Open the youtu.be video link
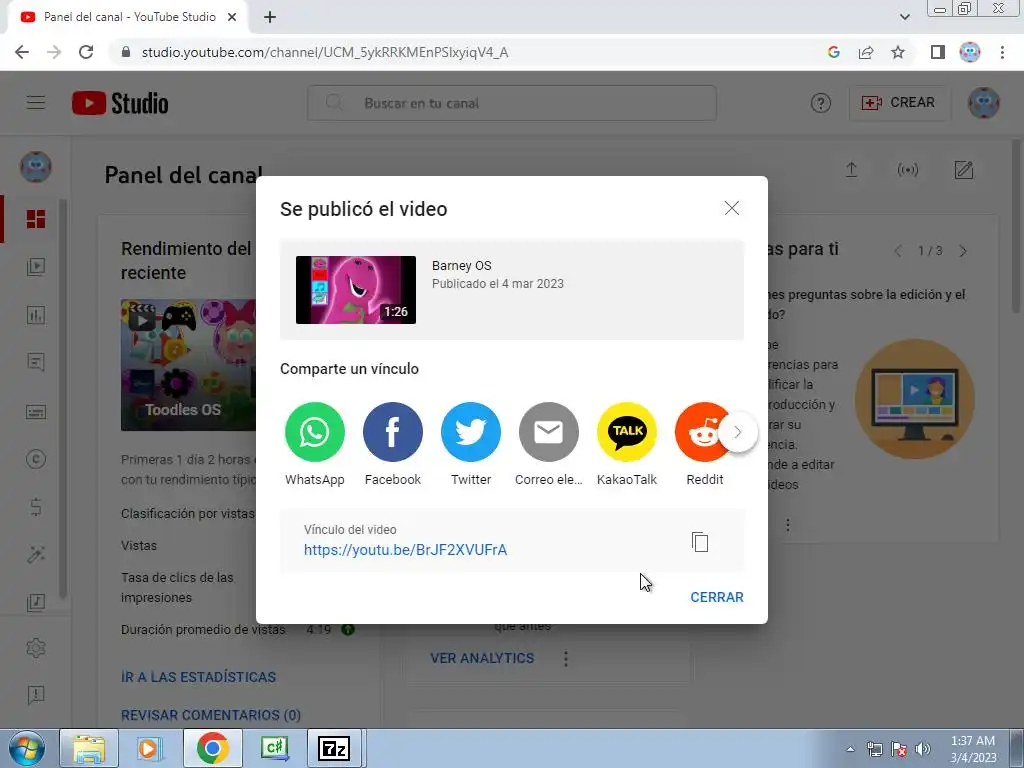Screen dimensions: 1024x768 405,550
